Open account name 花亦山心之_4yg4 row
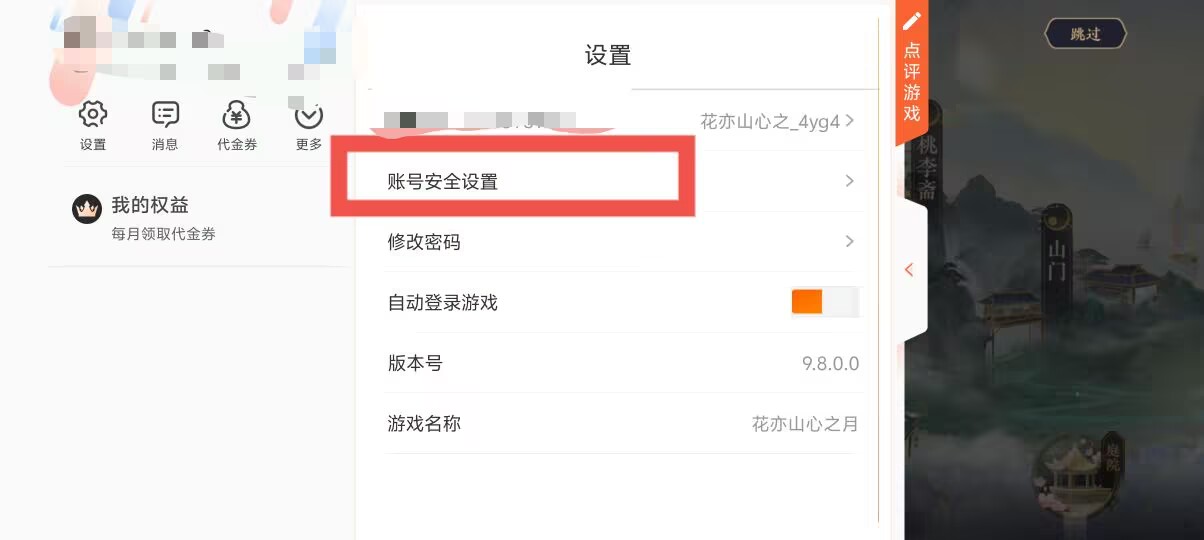The width and height of the screenshot is (1204, 540). (621, 121)
